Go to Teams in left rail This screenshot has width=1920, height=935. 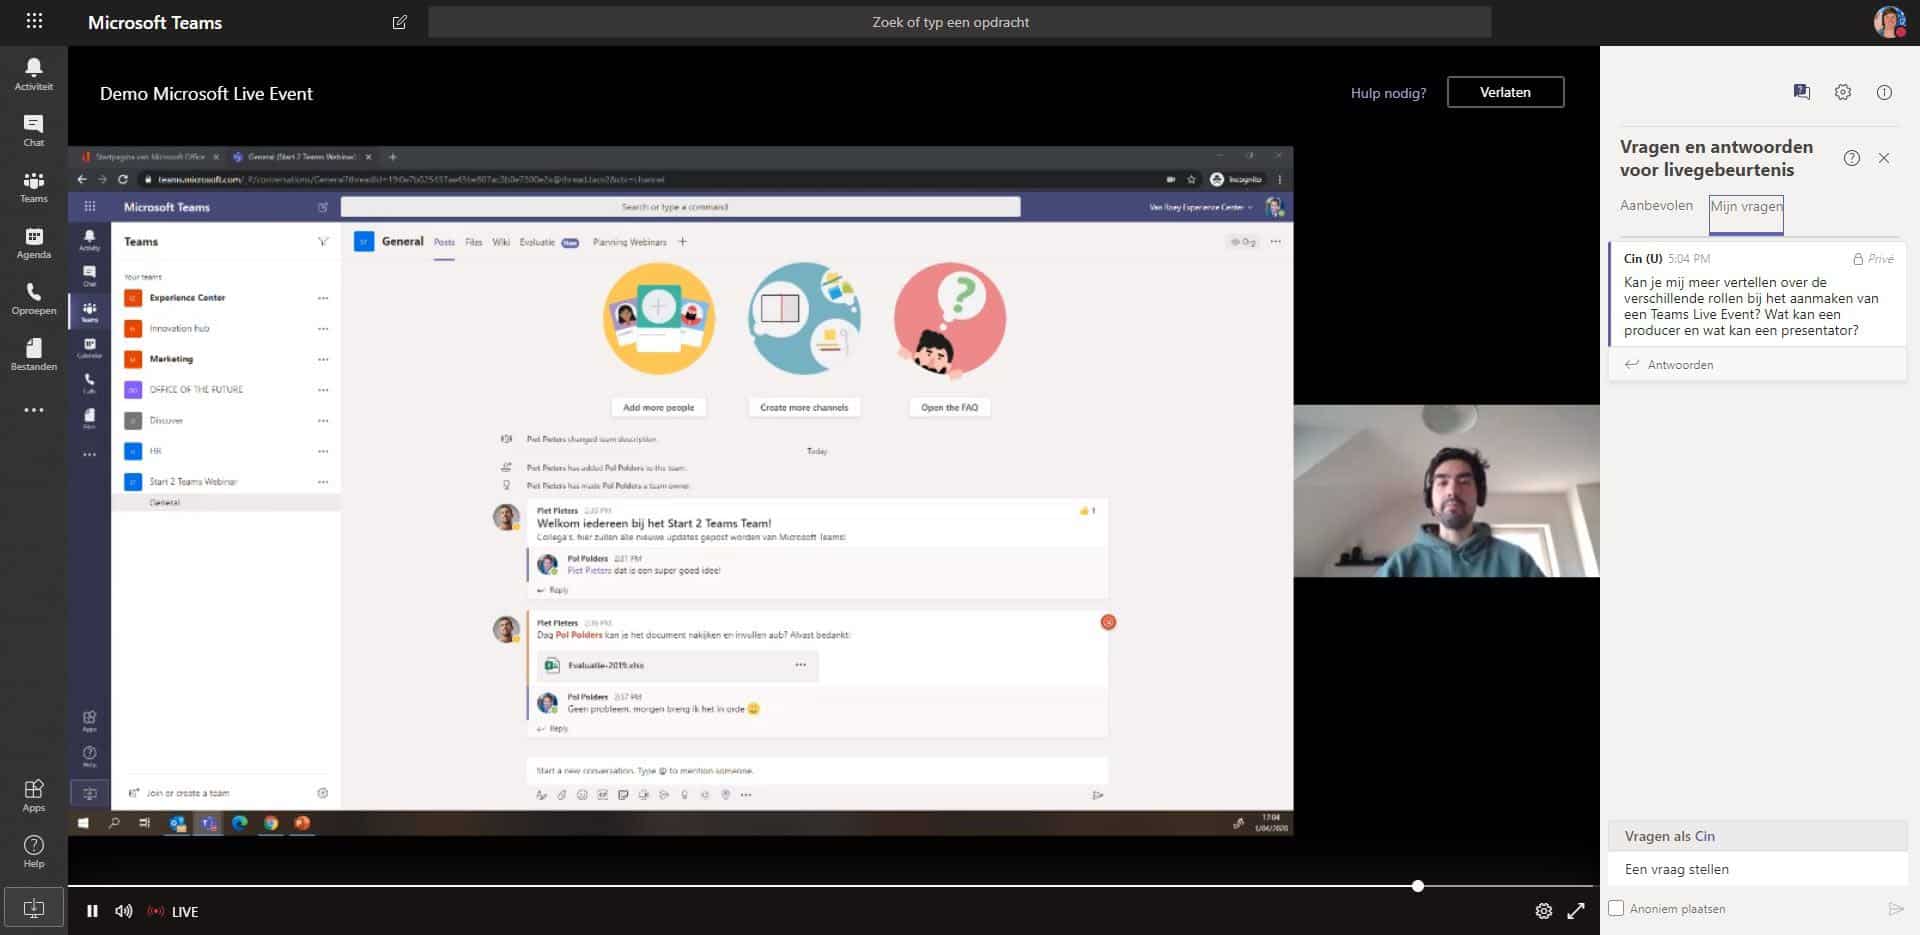34,186
